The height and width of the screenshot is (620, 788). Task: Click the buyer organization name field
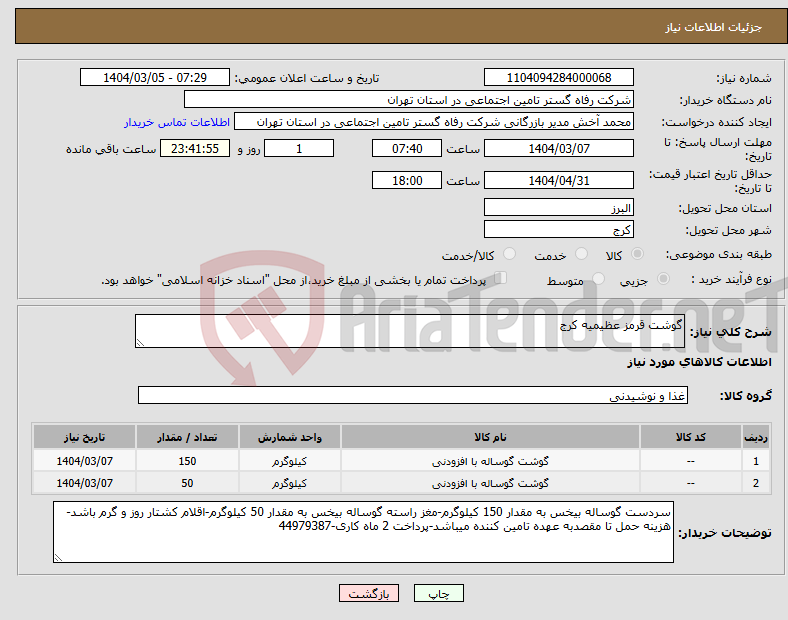(409, 99)
